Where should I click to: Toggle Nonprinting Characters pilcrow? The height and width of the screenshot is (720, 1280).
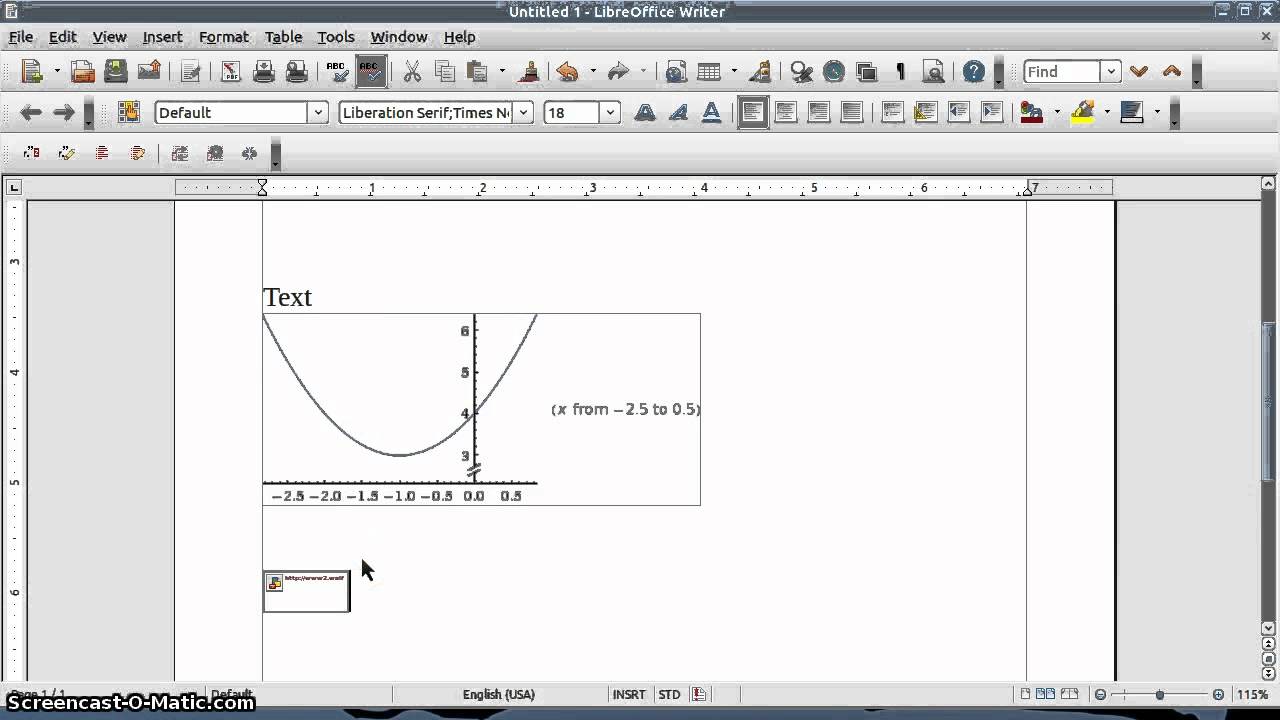(x=900, y=71)
